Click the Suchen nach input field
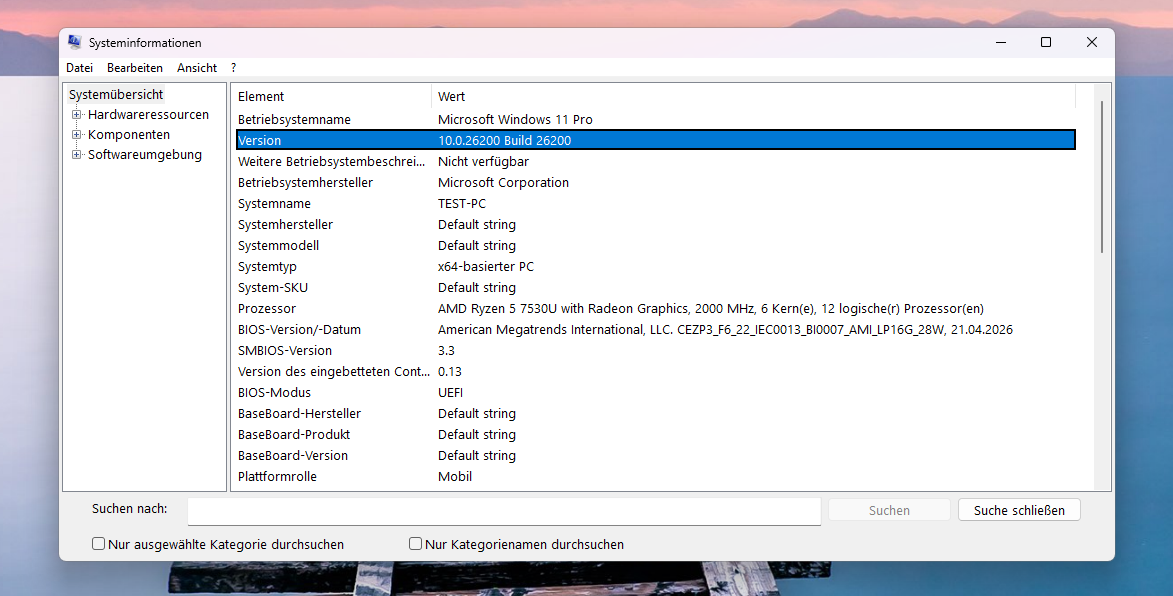The image size is (1173, 596). (x=504, y=511)
